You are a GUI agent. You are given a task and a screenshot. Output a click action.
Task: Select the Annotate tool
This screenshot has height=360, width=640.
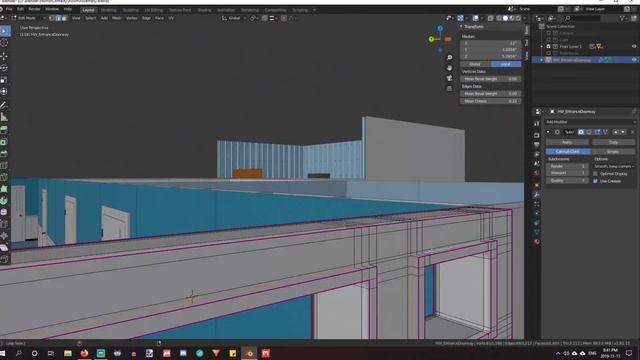coord(4,105)
